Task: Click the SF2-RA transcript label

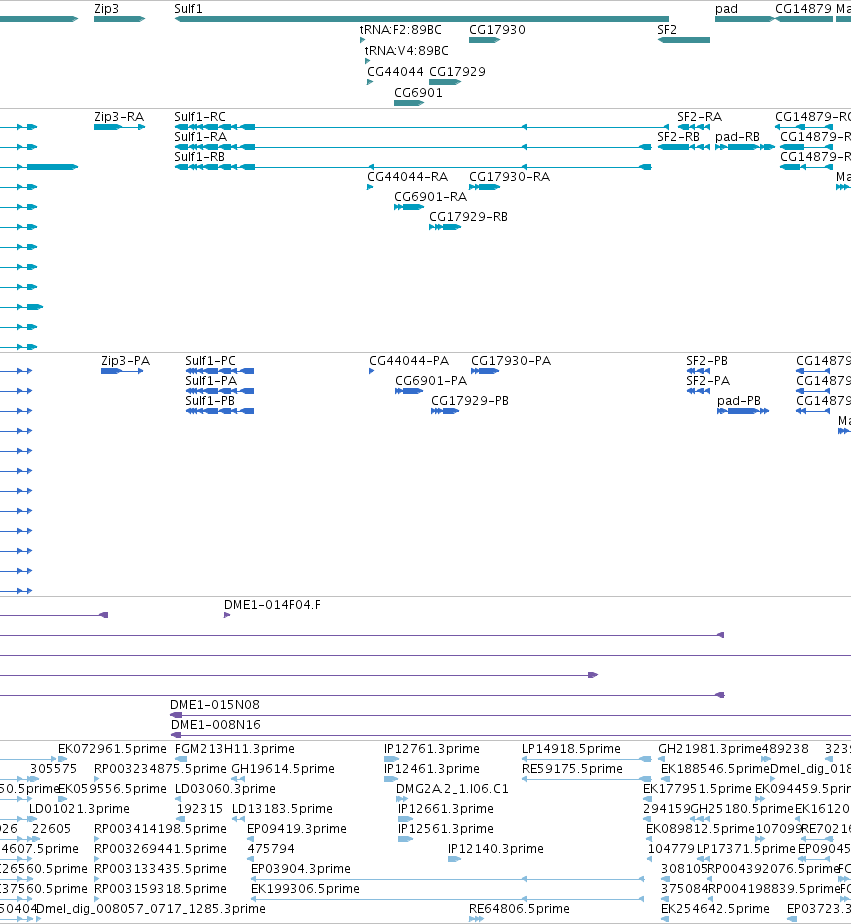Action: [x=700, y=117]
